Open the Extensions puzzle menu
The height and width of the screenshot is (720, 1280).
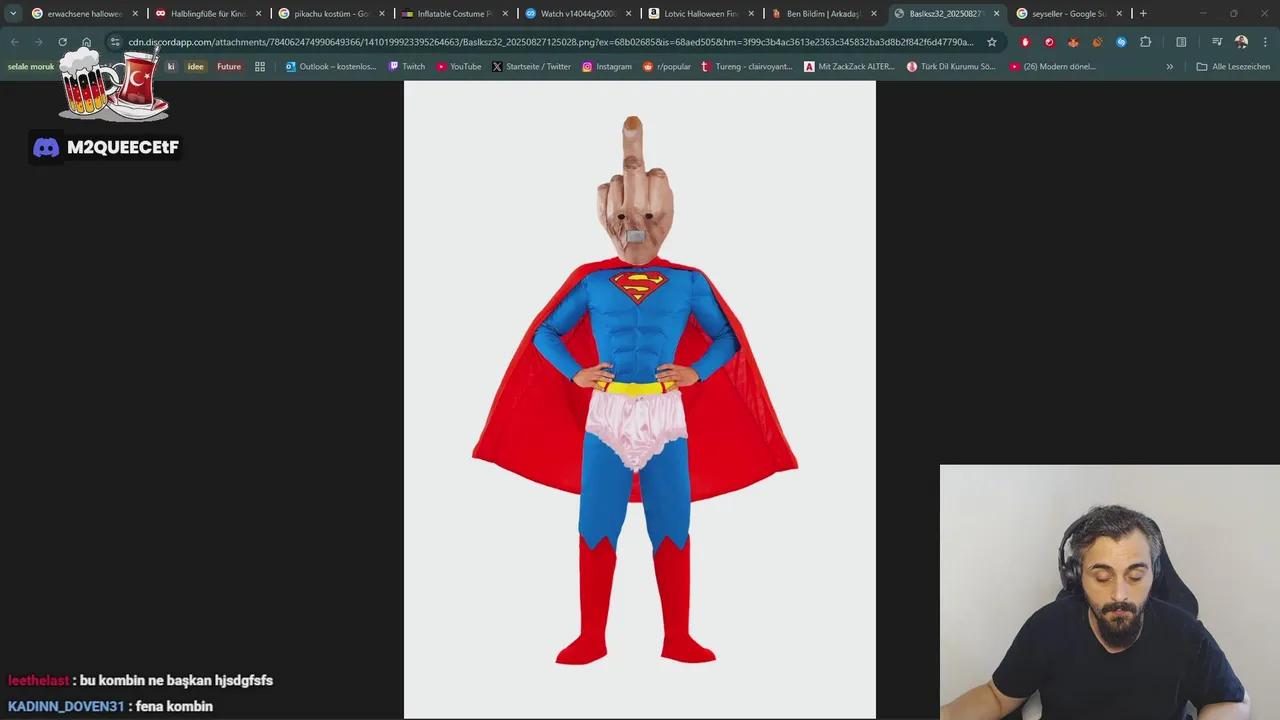click(x=1146, y=42)
